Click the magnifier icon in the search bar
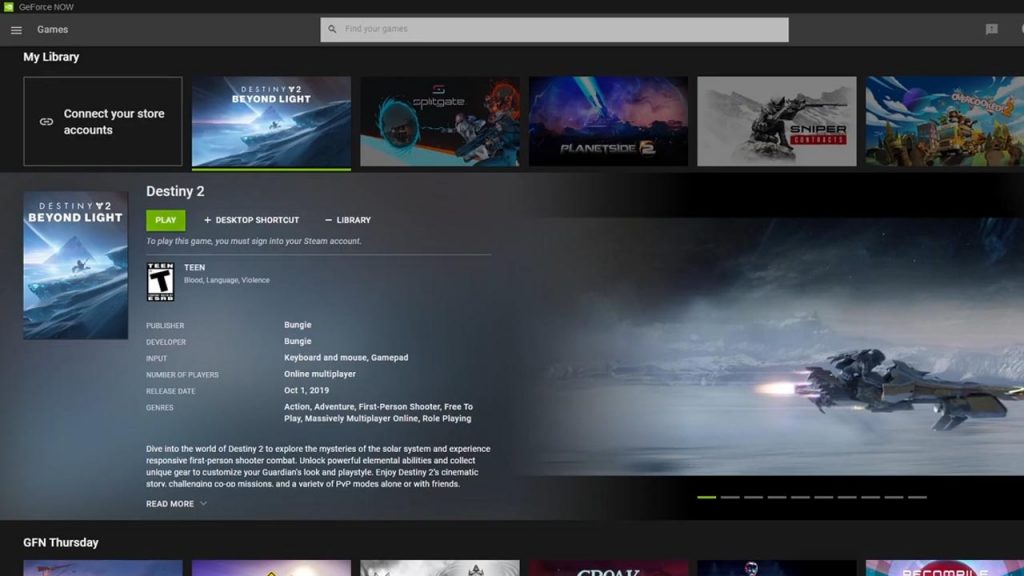Viewport: 1024px width, 576px height. click(x=332, y=29)
